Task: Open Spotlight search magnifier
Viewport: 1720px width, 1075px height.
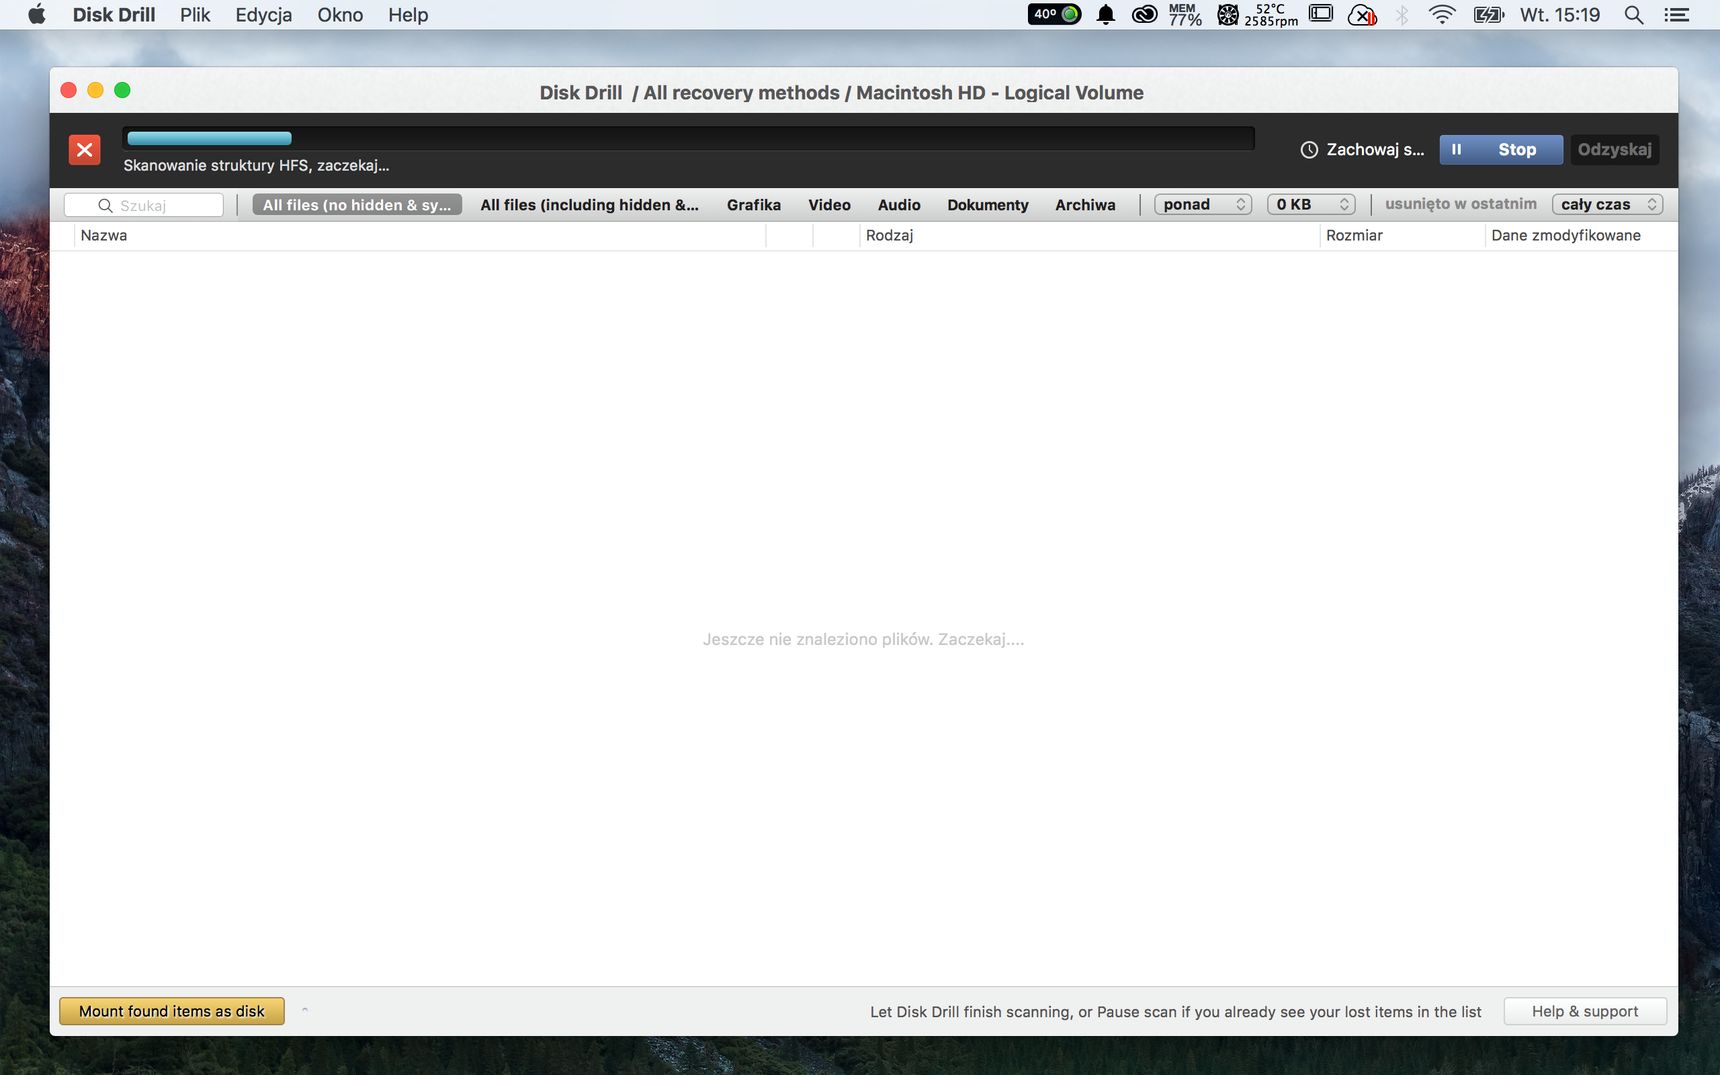Action: pos(1634,15)
